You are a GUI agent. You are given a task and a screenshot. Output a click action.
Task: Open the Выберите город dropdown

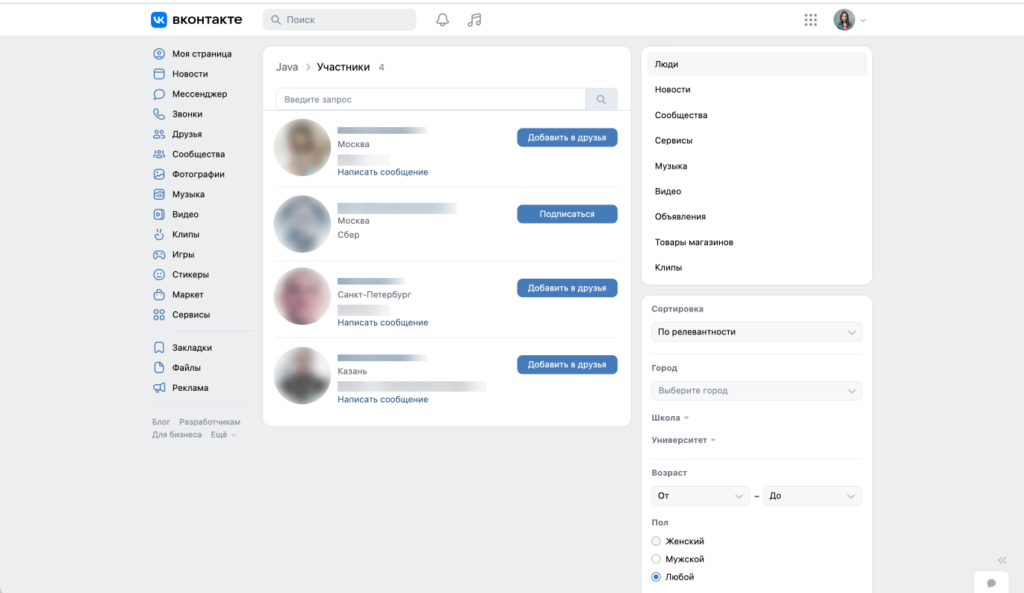pos(756,391)
